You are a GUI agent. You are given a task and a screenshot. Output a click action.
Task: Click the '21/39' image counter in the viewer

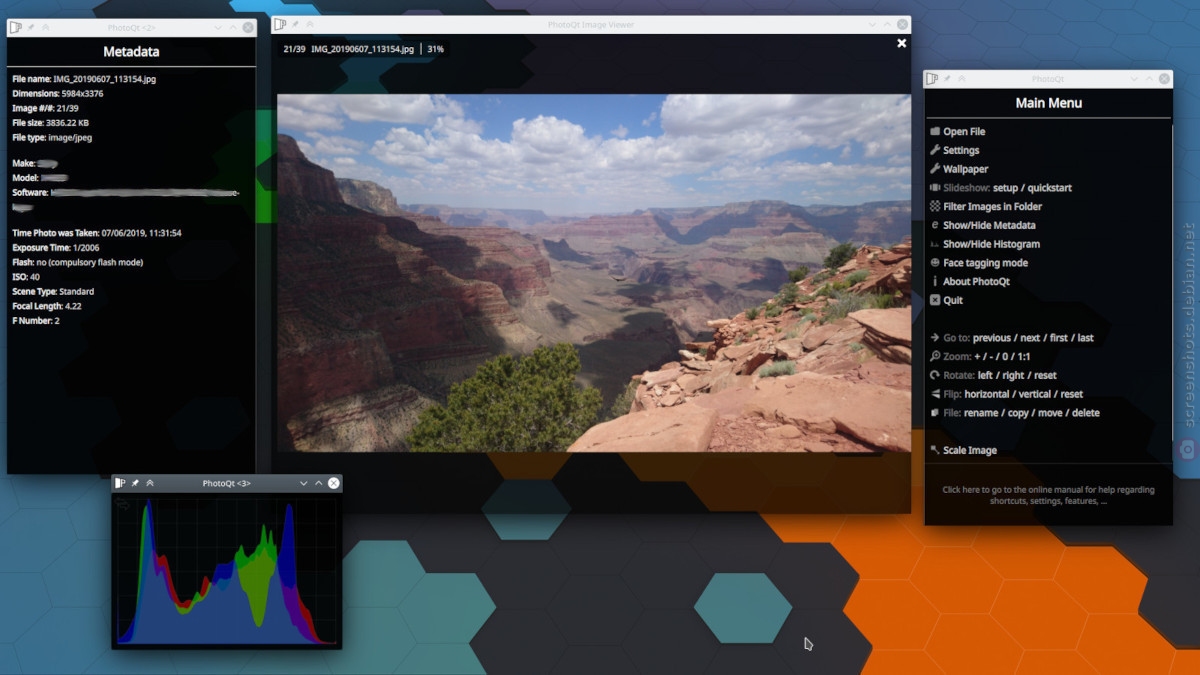pyautogui.click(x=294, y=48)
